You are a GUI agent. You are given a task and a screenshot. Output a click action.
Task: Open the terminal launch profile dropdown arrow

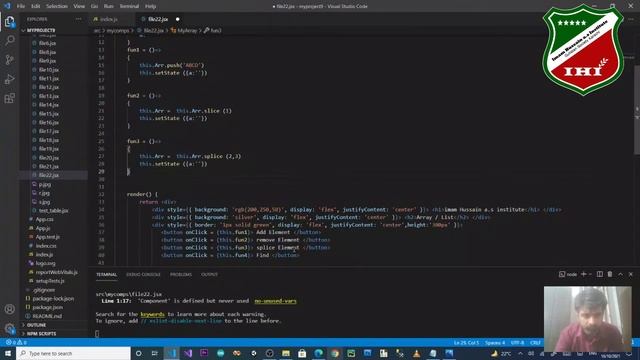pyautogui.click(x=590, y=274)
